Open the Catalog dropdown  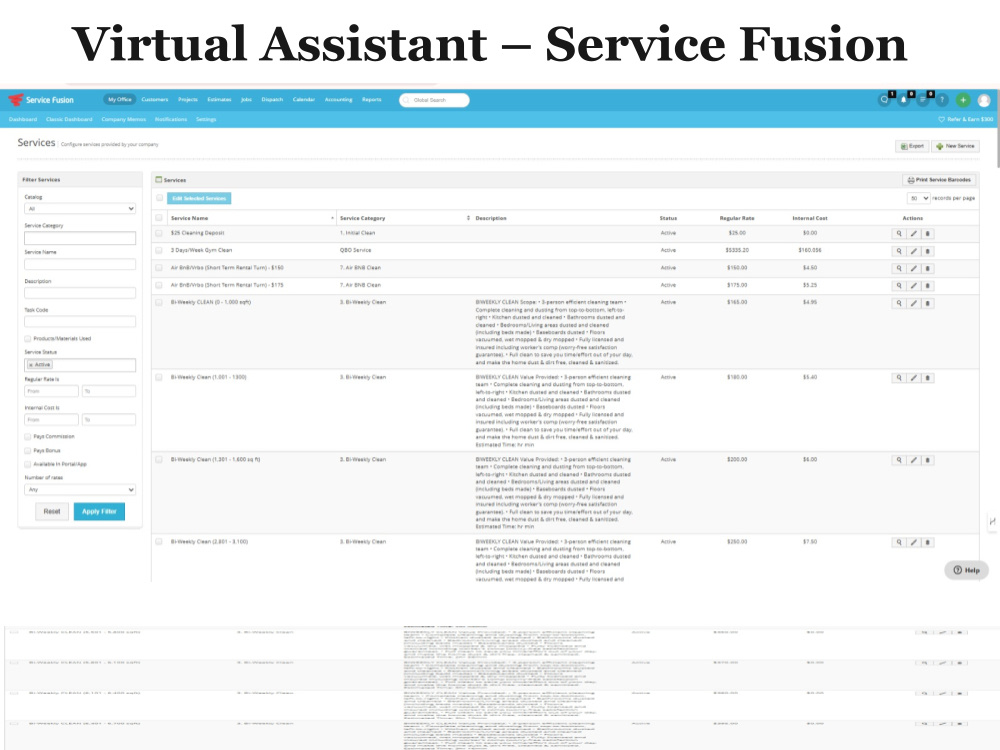80,209
